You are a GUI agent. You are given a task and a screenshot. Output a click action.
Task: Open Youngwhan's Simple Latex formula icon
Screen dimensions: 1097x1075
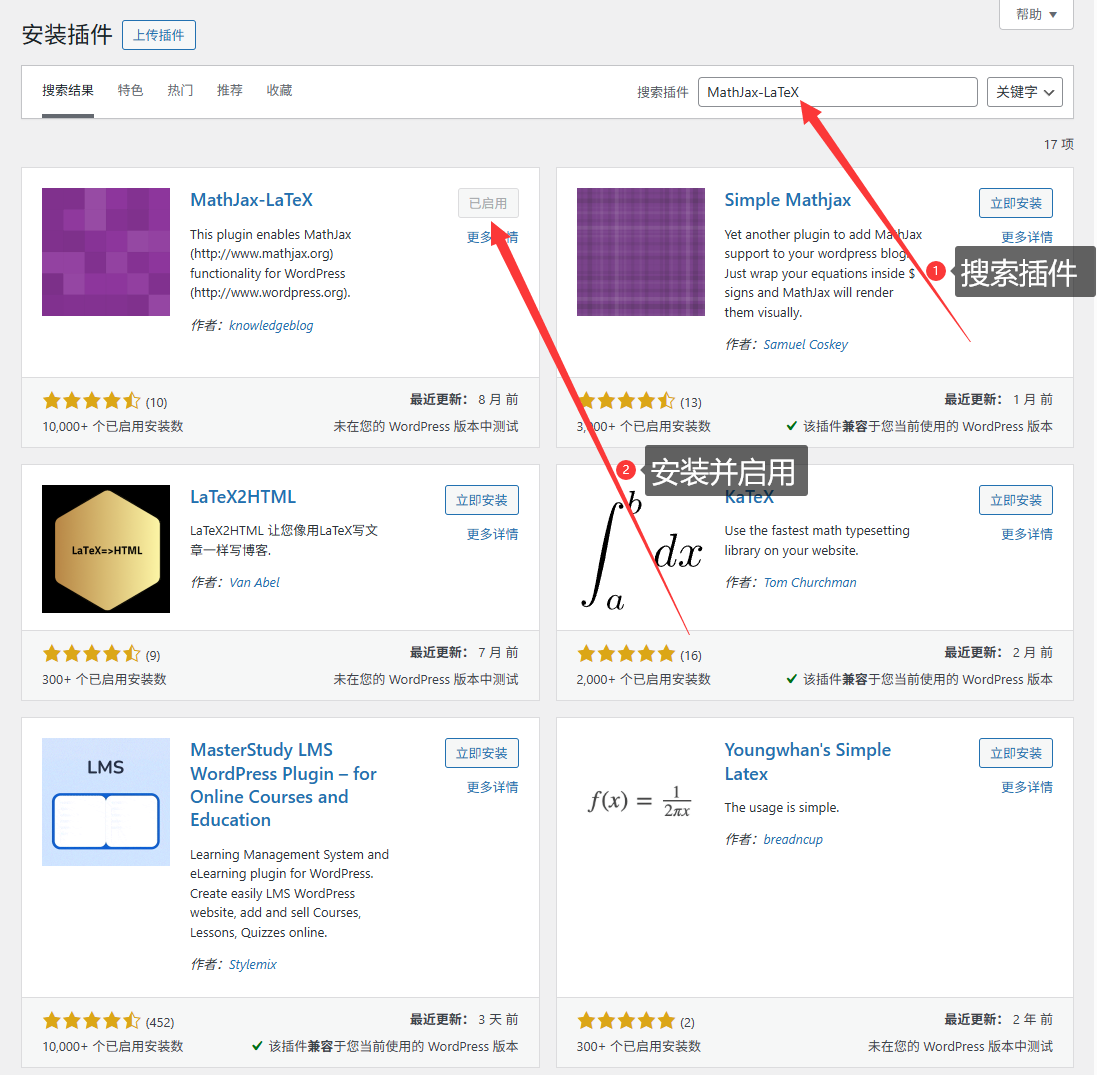[x=640, y=802]
